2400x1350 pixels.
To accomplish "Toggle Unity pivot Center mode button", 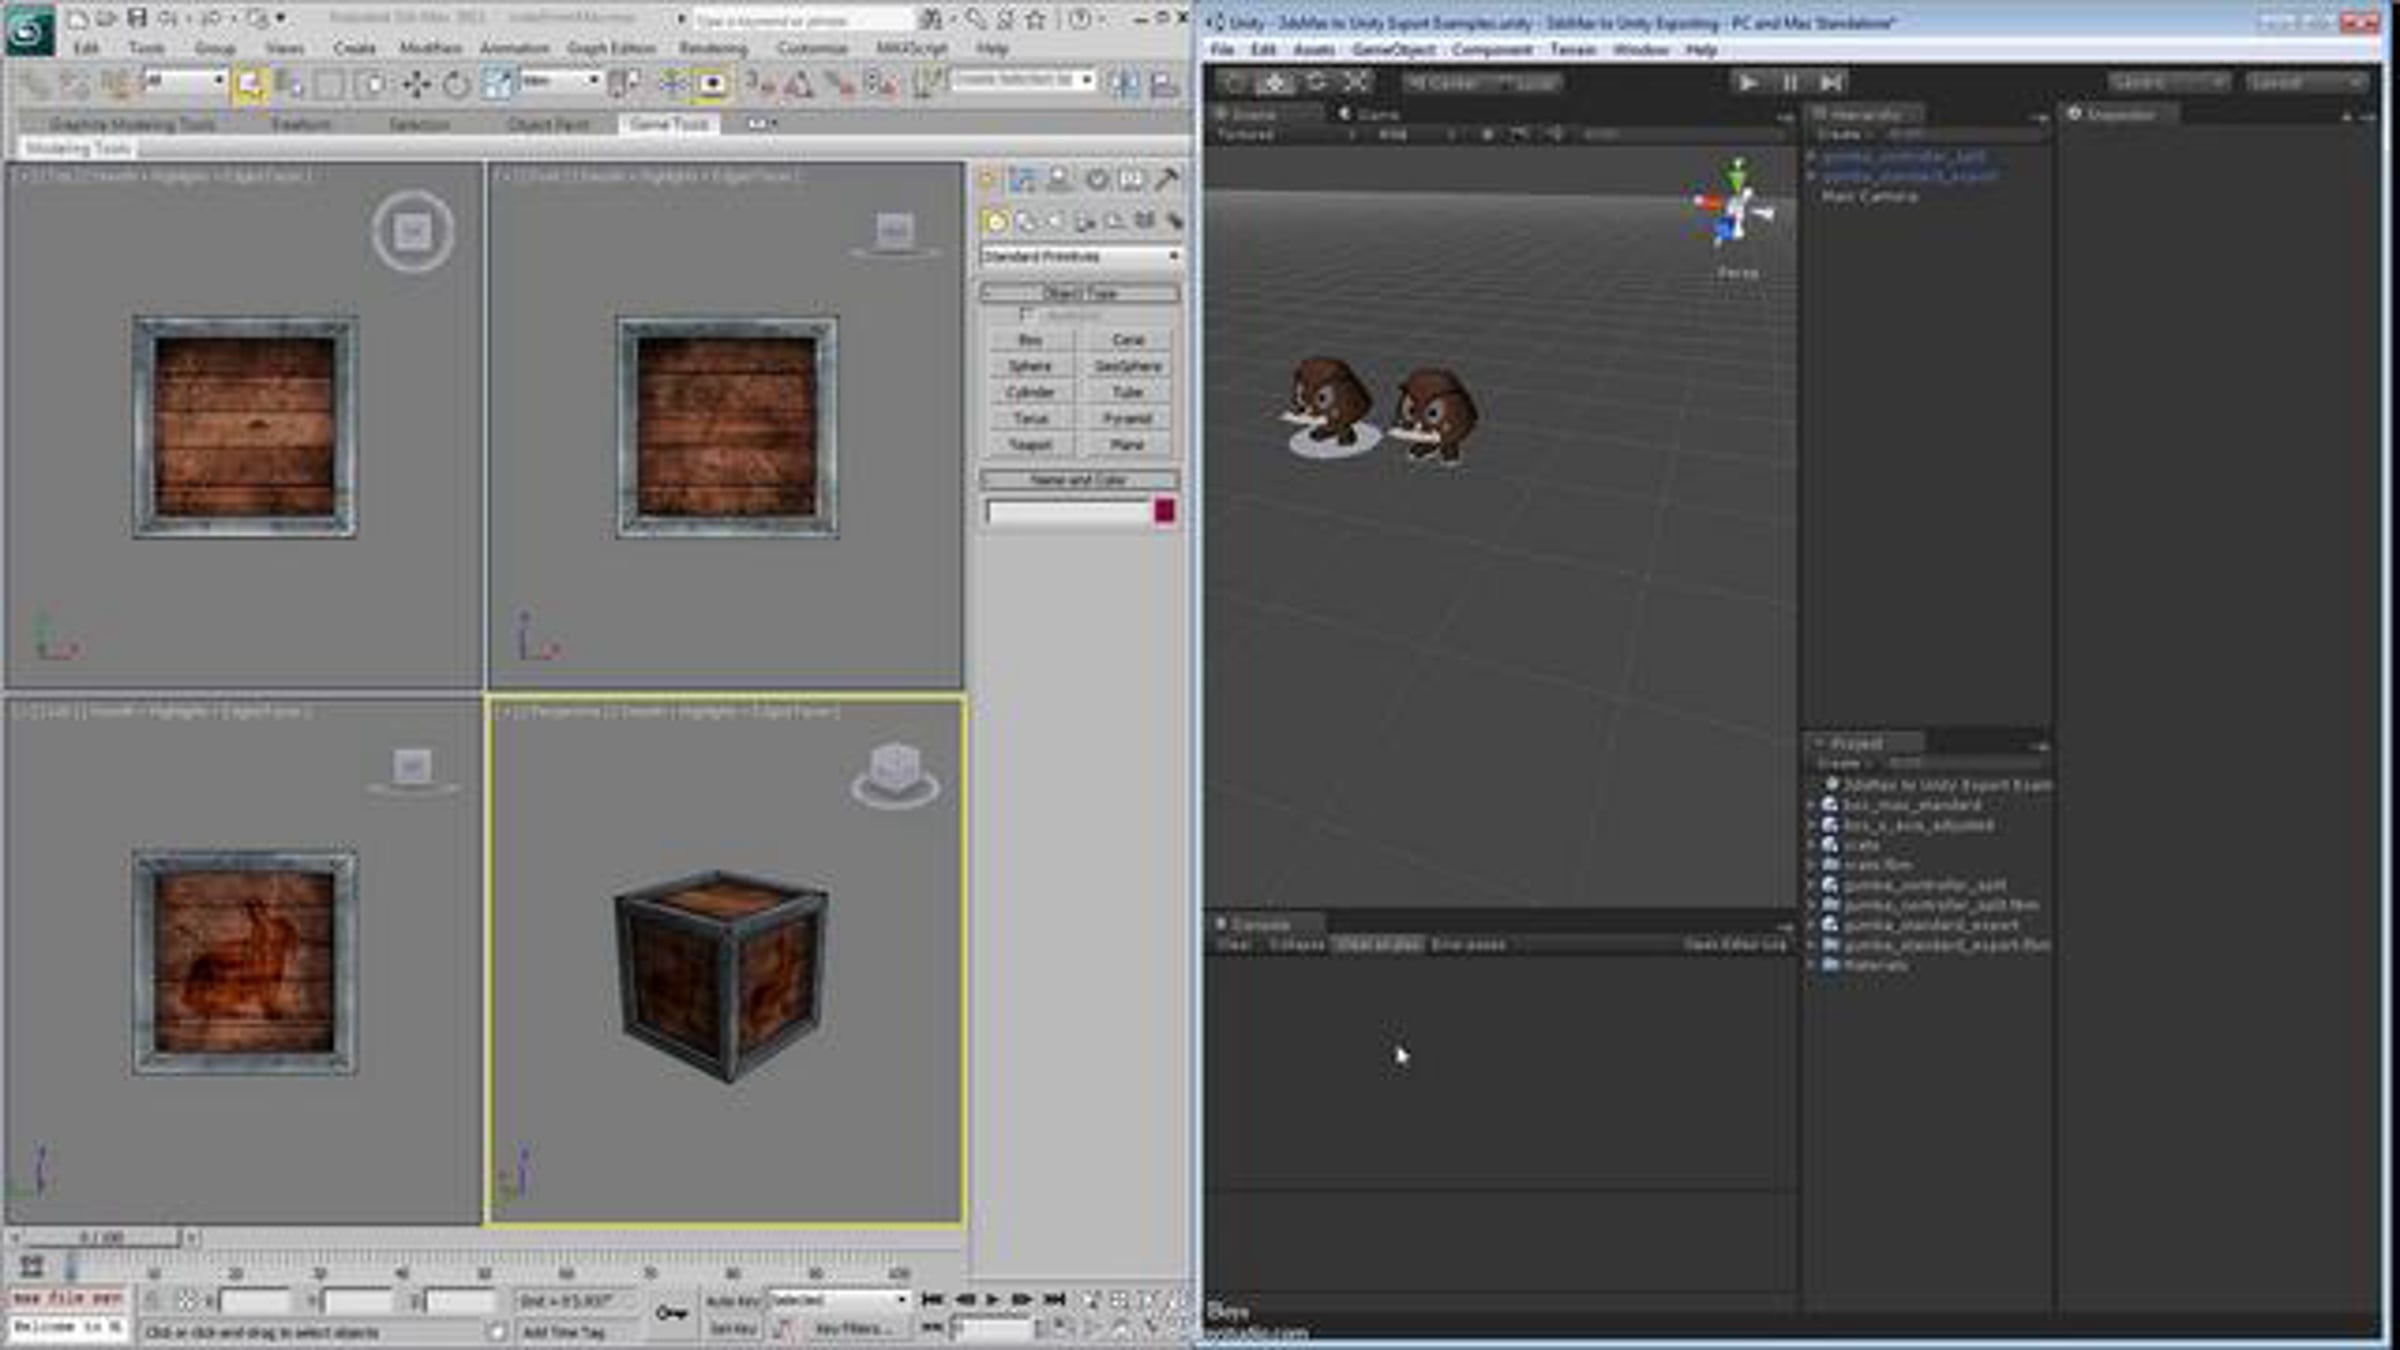I will (x=1440, y=83).
